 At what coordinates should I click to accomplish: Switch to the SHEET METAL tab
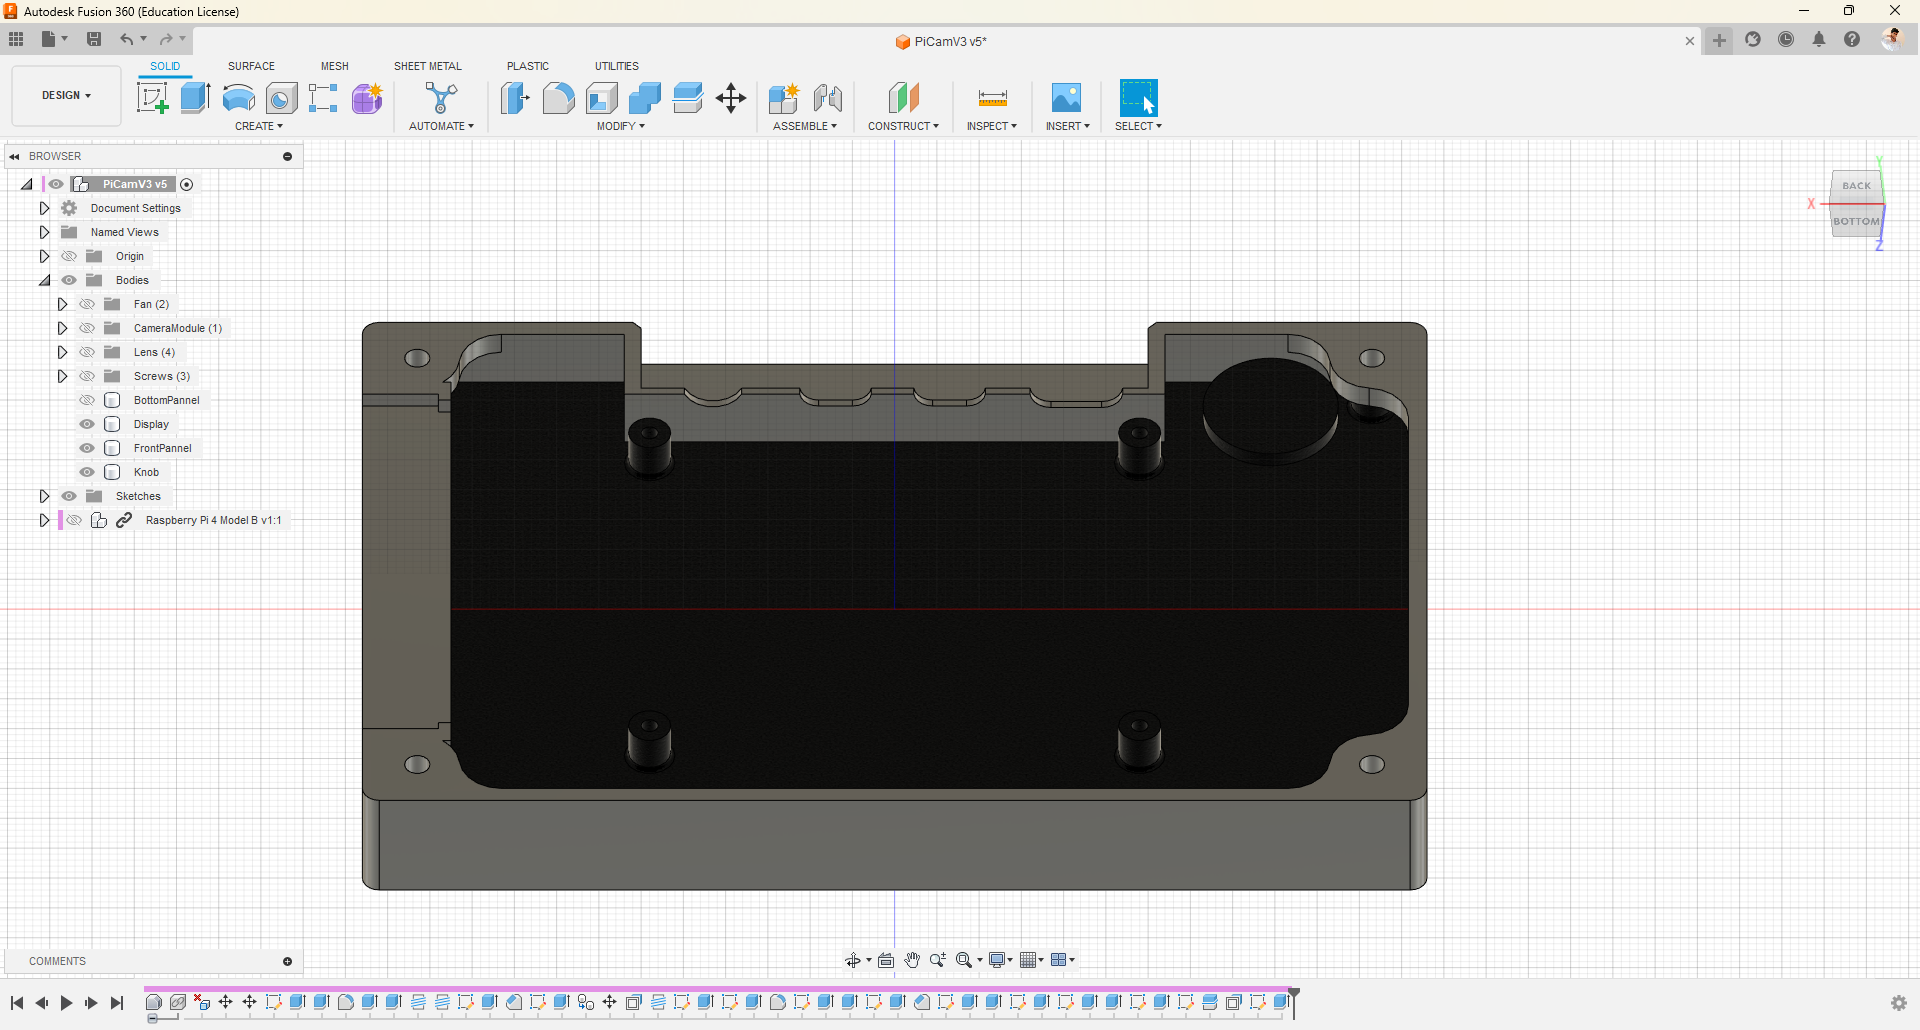(x=427, y=66)
